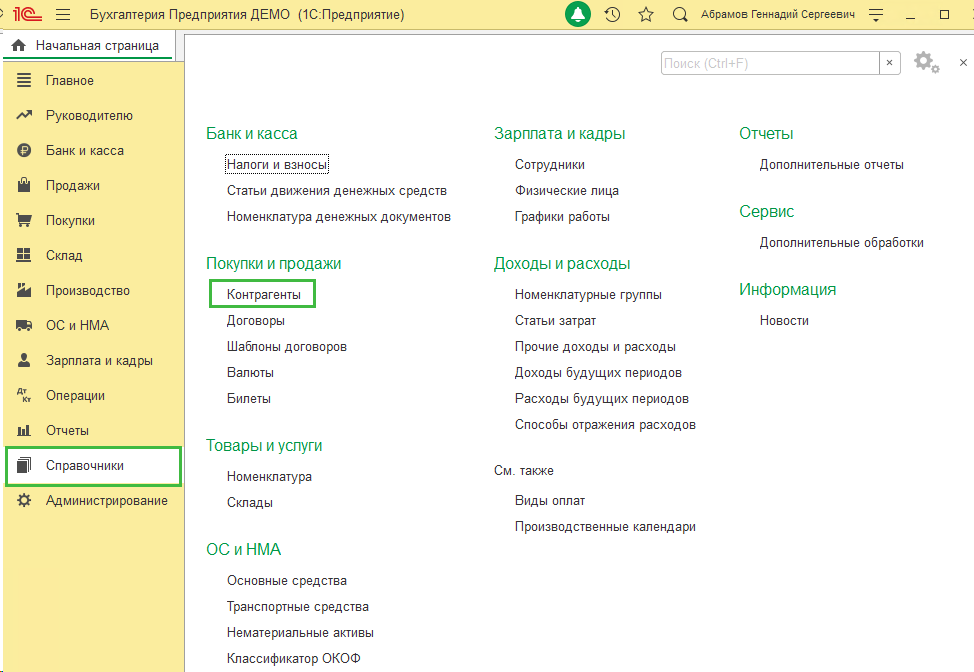Open Статьи затрат link

[555, 320]
